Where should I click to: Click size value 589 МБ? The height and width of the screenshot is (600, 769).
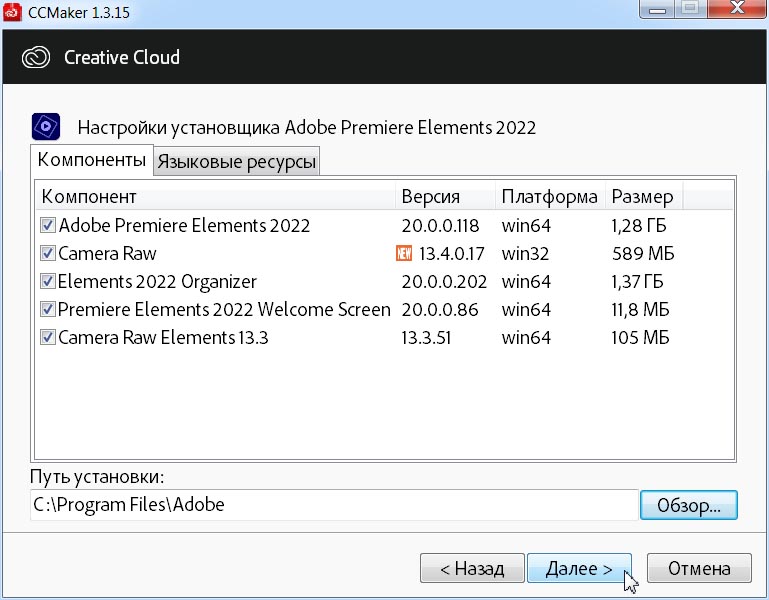click(x=643, y=254)
